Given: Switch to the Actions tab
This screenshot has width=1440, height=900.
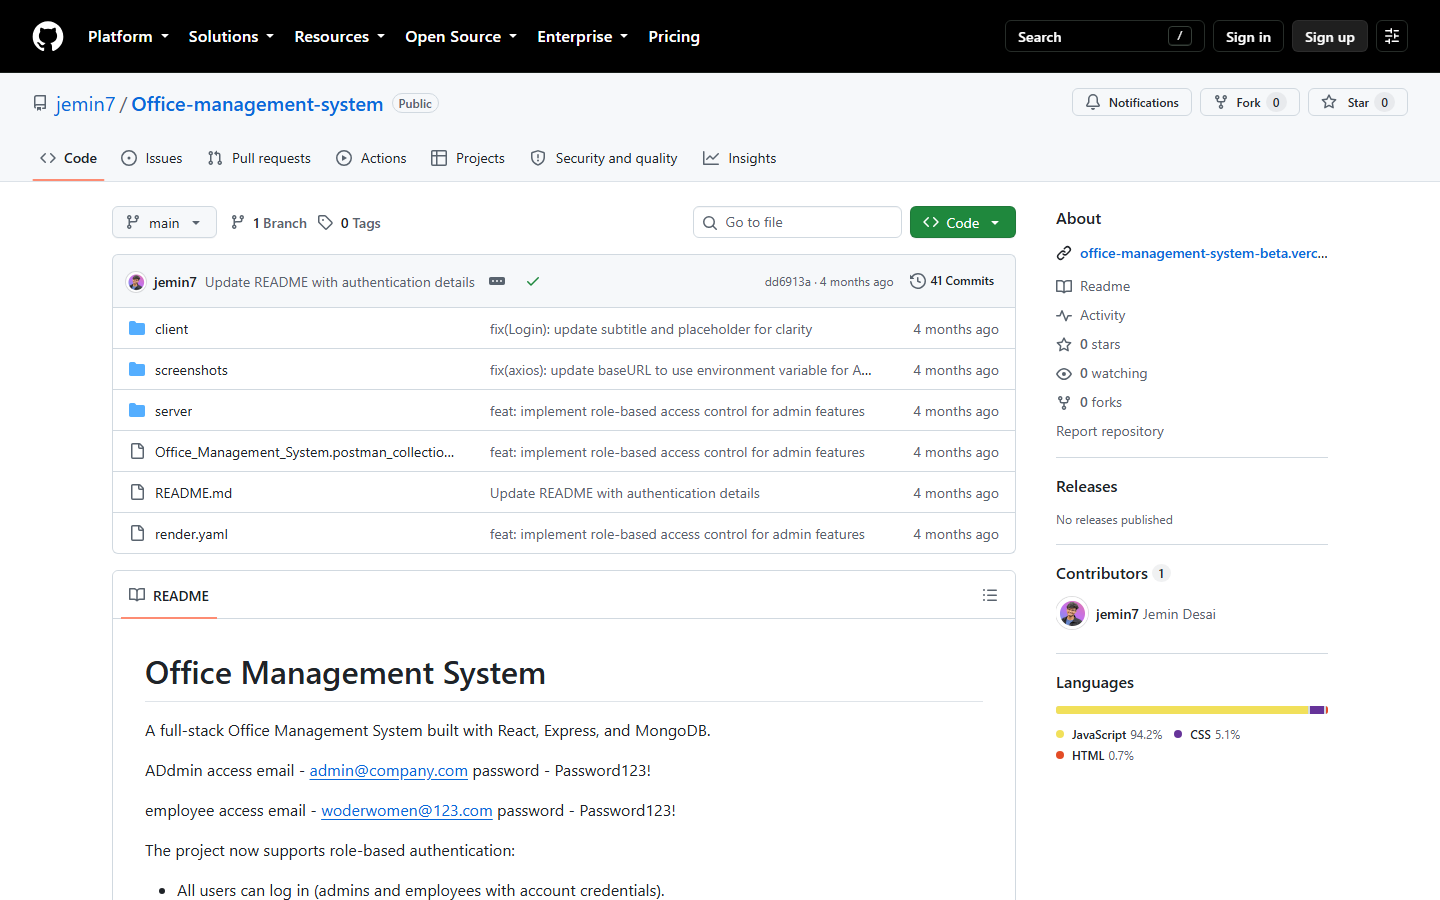Looking at the screenshot, I should (x=371, y=158).
